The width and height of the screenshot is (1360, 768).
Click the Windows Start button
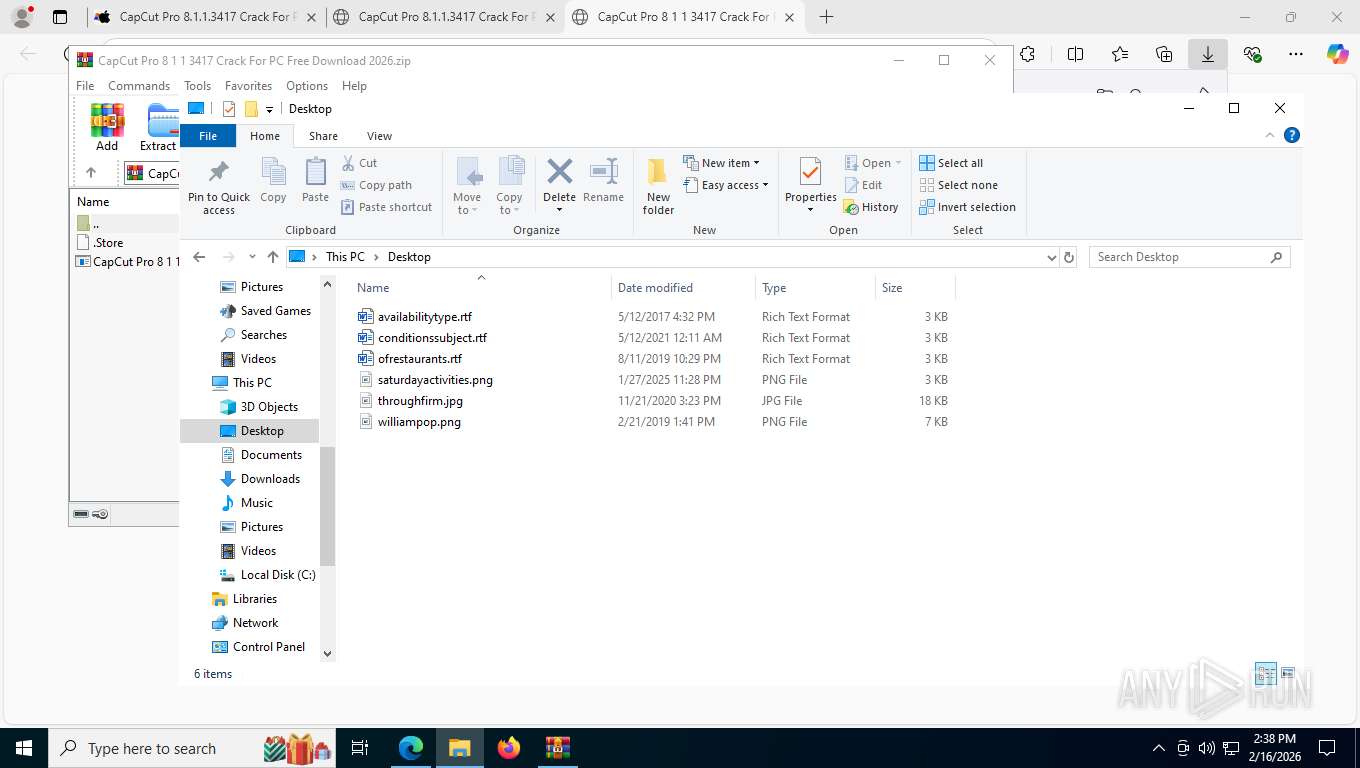coord(23,748)
